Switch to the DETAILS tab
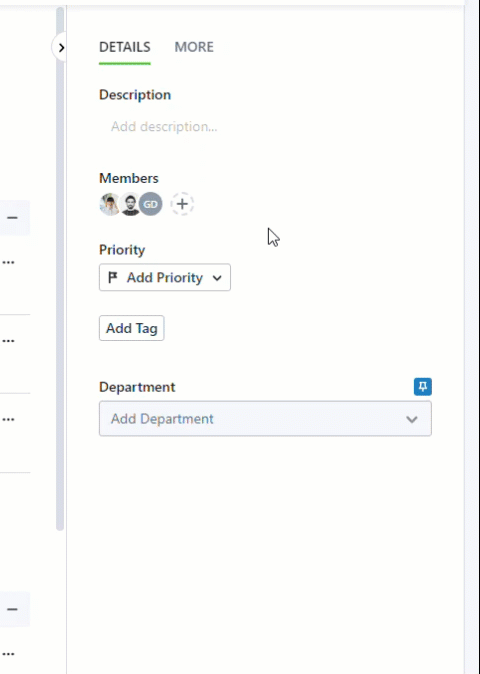Screen dimensions: 480x674 (x=125, y=47)
